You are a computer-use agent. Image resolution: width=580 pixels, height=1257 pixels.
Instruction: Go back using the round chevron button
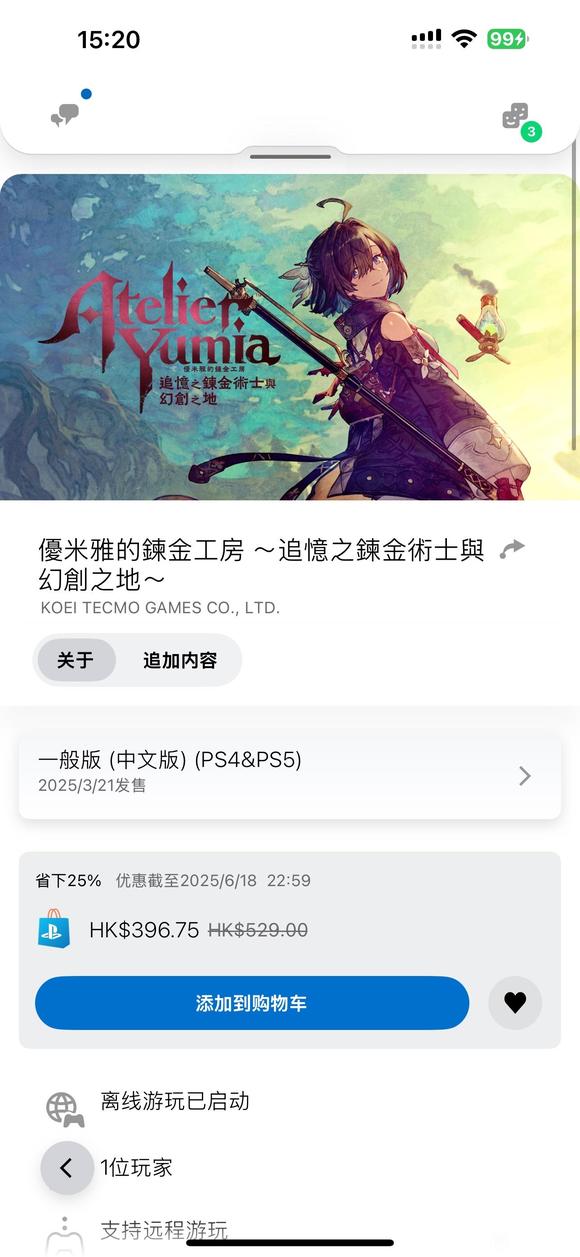(x=67, y=1167)
